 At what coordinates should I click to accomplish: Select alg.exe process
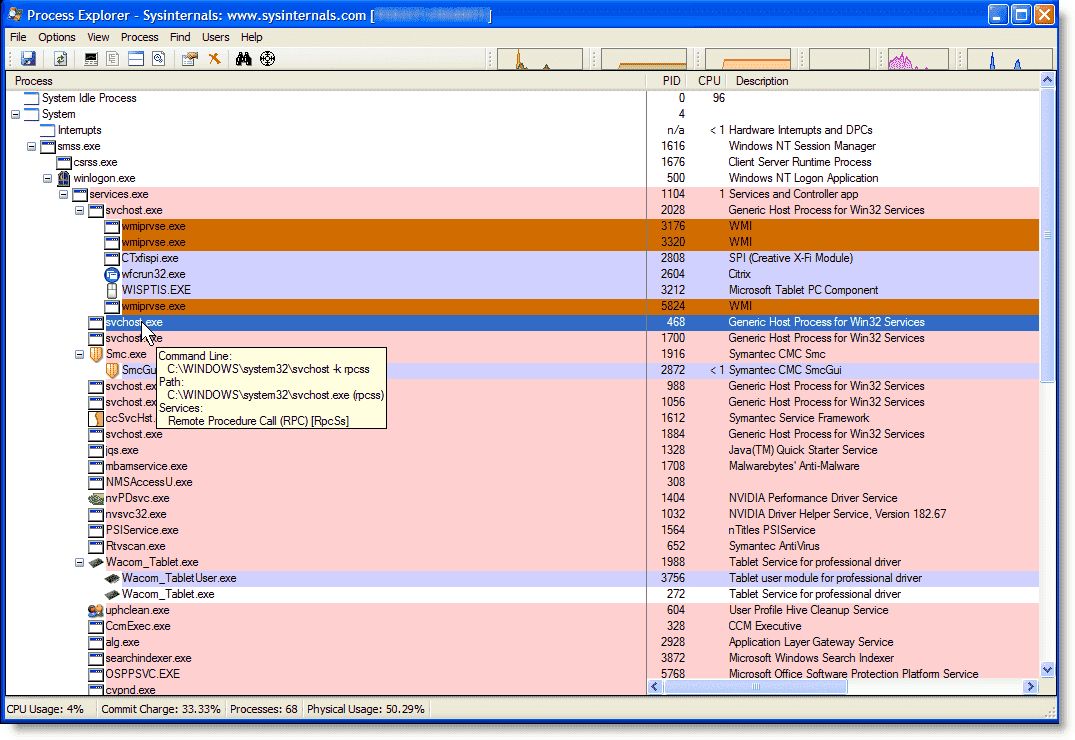pos(123,643)
